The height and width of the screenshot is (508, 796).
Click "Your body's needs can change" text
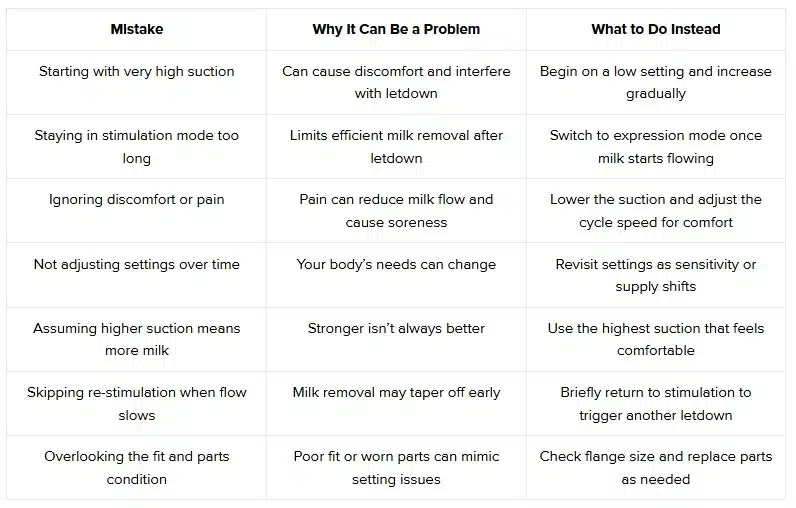coord(396,264)
